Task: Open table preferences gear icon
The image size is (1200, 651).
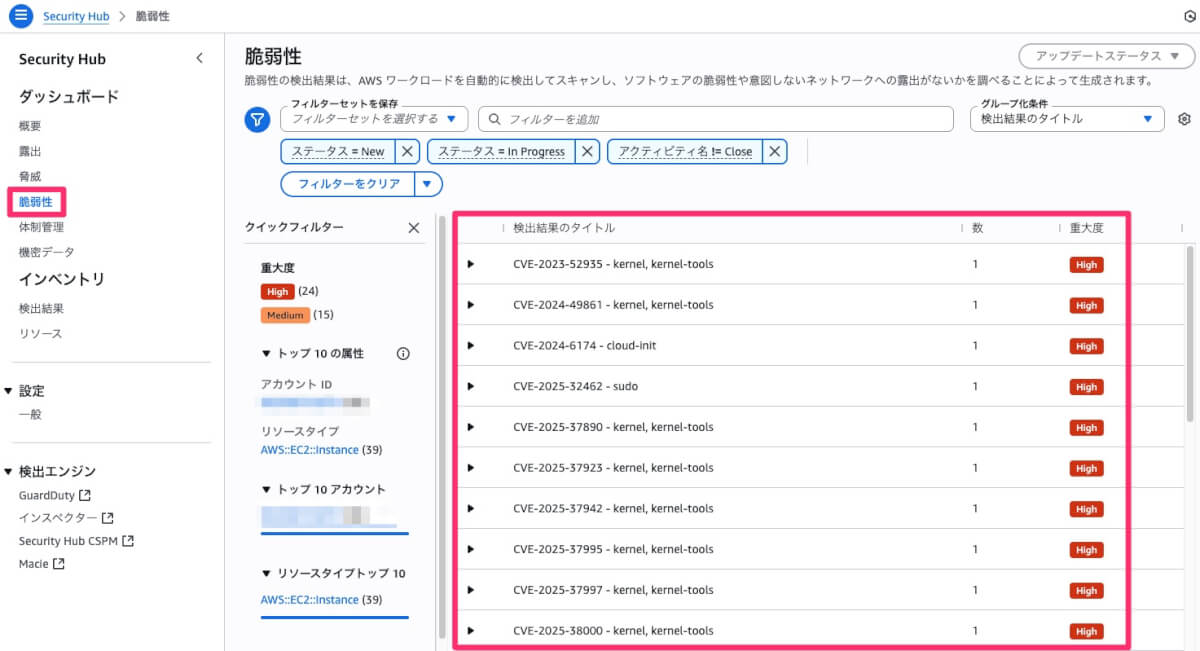Action: tap(1184, 119)
